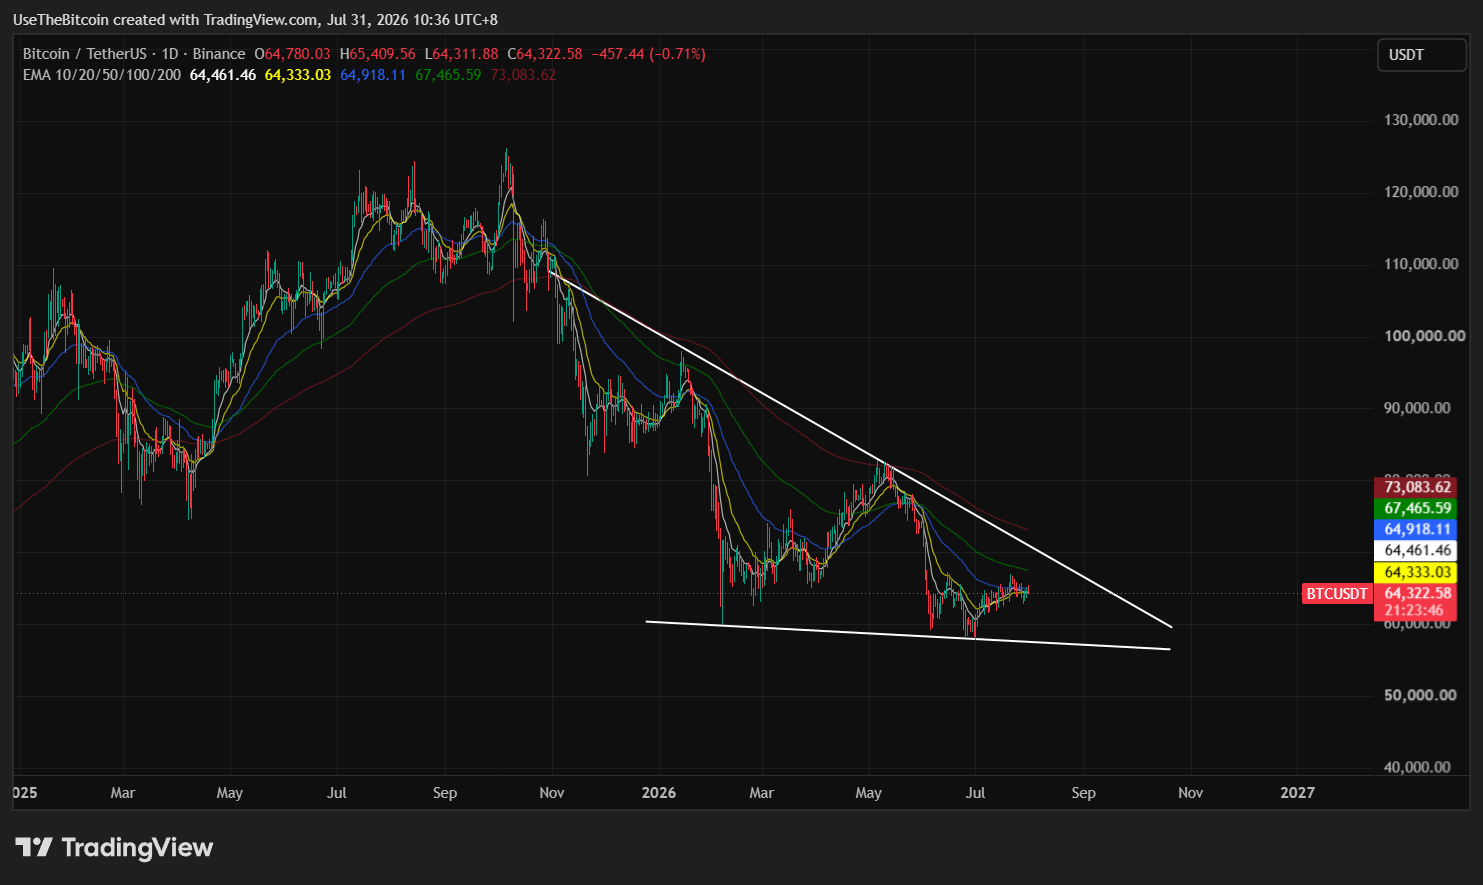The image size is (1483, 885).
Task: Click the Jul 2025 time axis label
Action: click(337, 793)
